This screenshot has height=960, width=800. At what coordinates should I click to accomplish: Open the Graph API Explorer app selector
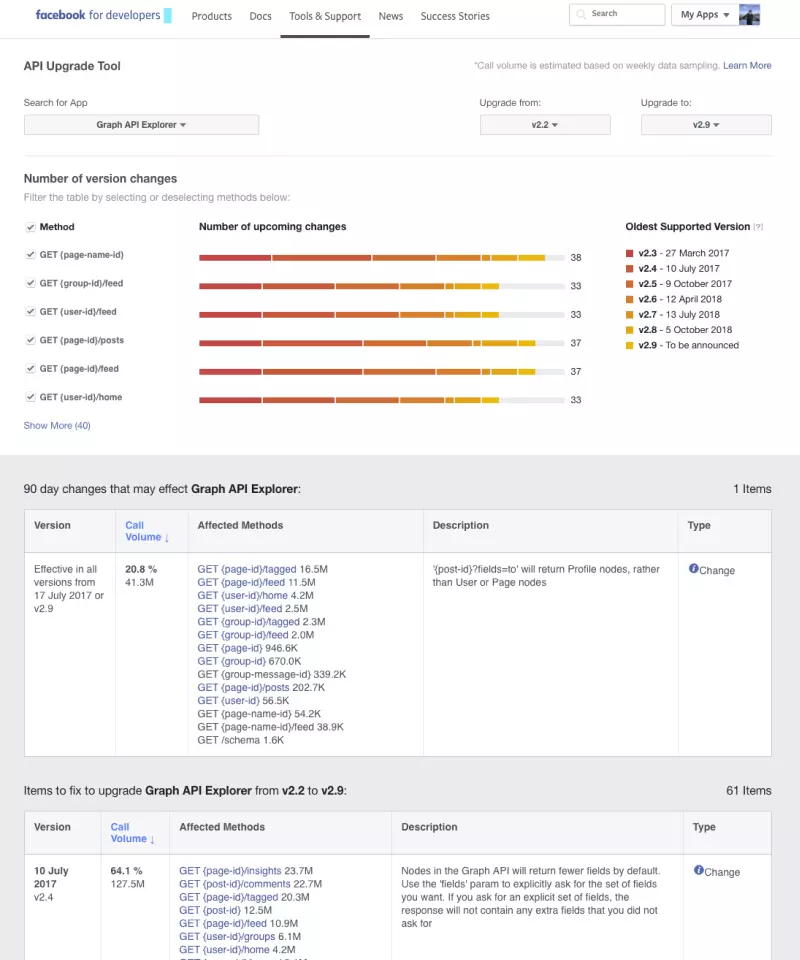(x=140, y=124)
